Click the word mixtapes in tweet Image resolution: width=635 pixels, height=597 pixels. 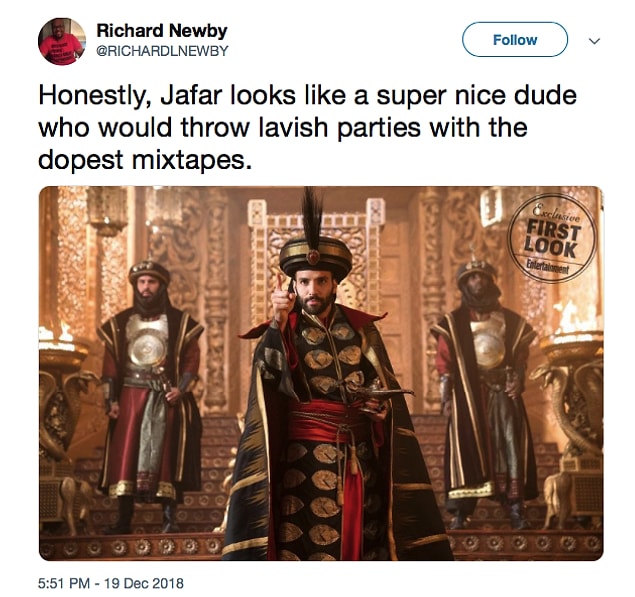tap(189, 161)
